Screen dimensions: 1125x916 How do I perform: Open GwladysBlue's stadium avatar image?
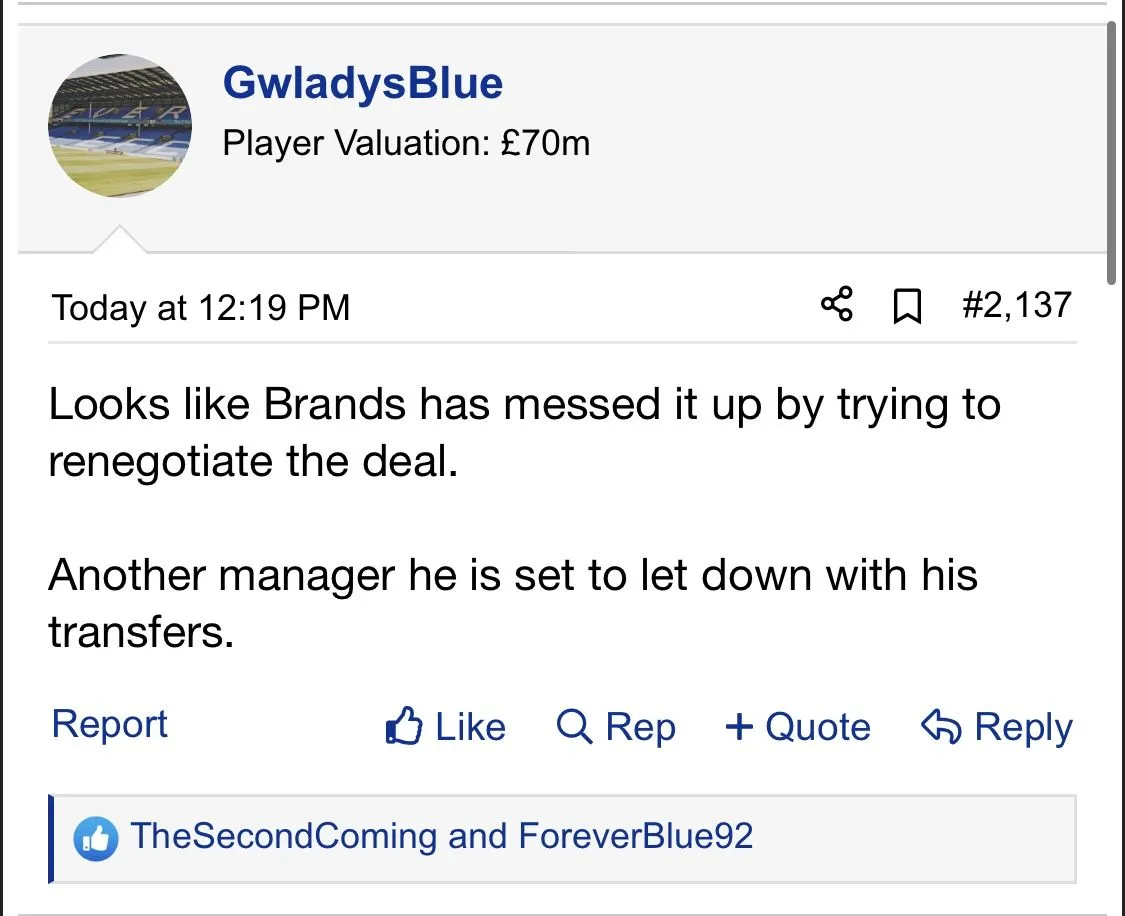tap(119, 126)
